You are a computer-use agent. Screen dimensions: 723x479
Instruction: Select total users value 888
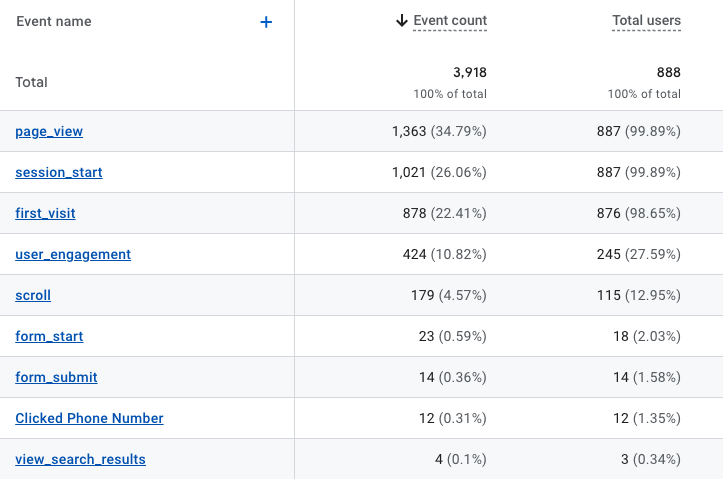(x=669, y=72)
